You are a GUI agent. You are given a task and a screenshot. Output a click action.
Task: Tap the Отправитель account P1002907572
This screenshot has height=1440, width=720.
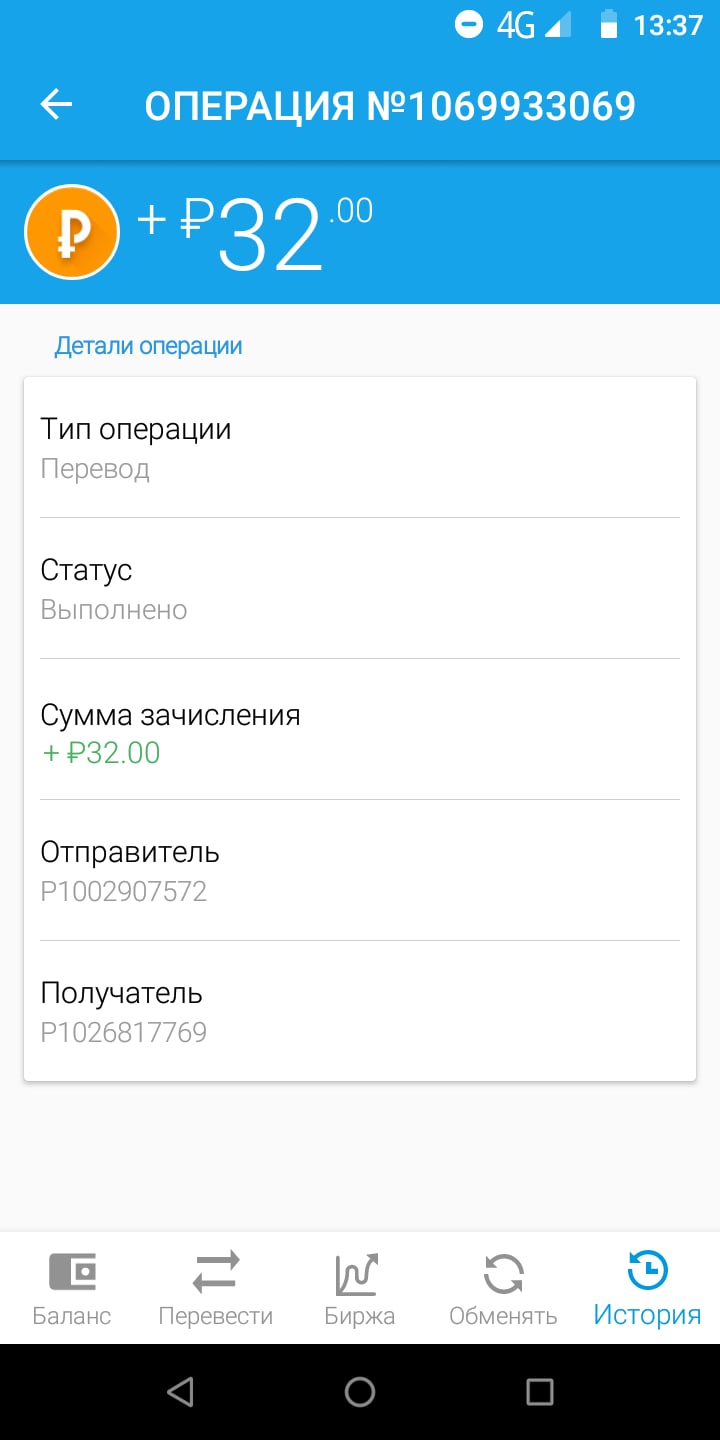(124, 891)
